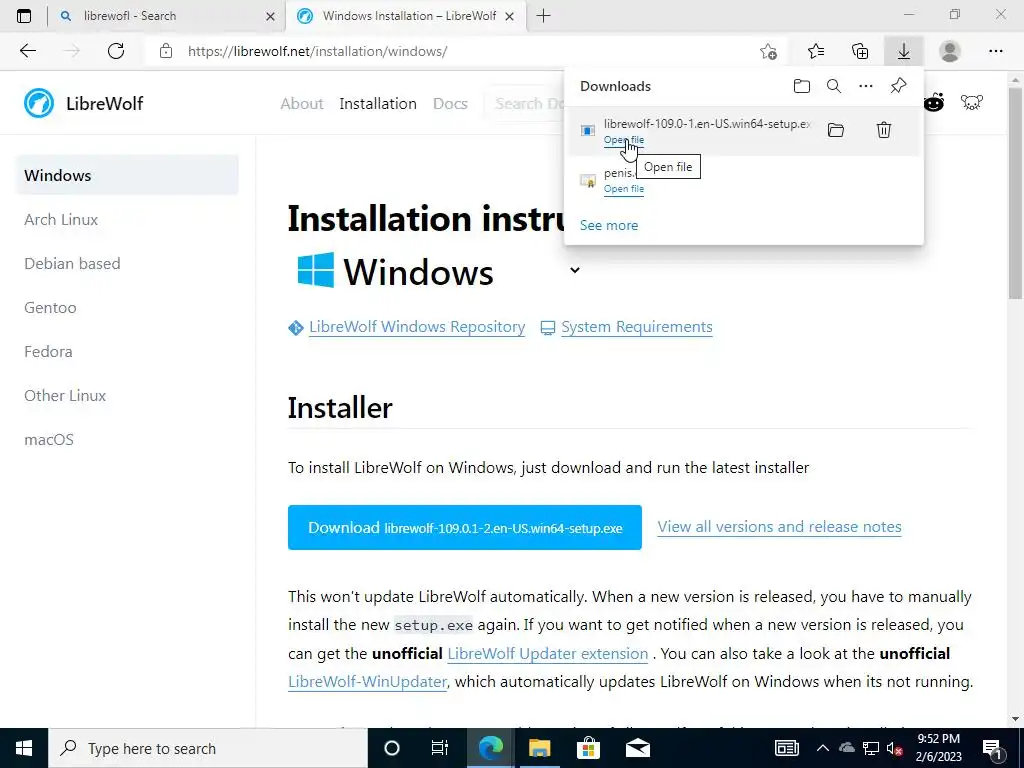Open the site icon right of Reddit
The width and height of the screenshot is (1024, 768).
point(972,103)
